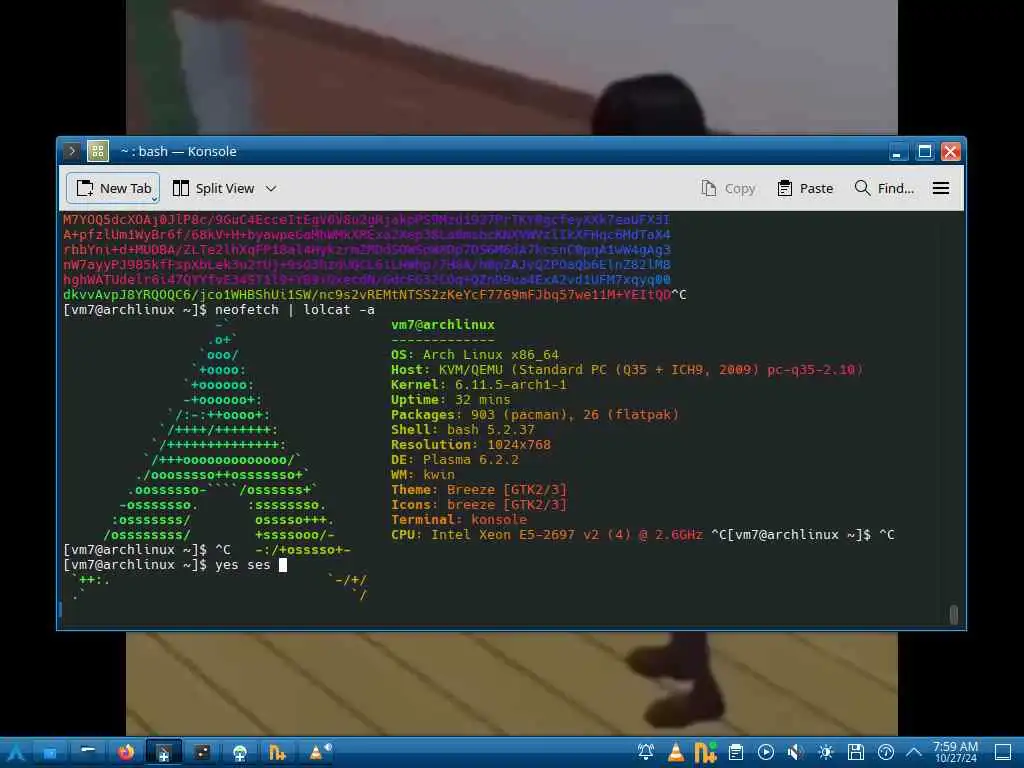Screen dimensions: 1024x768
Task: Click the VLC cone tray icon
Action: tap(676, 752)
